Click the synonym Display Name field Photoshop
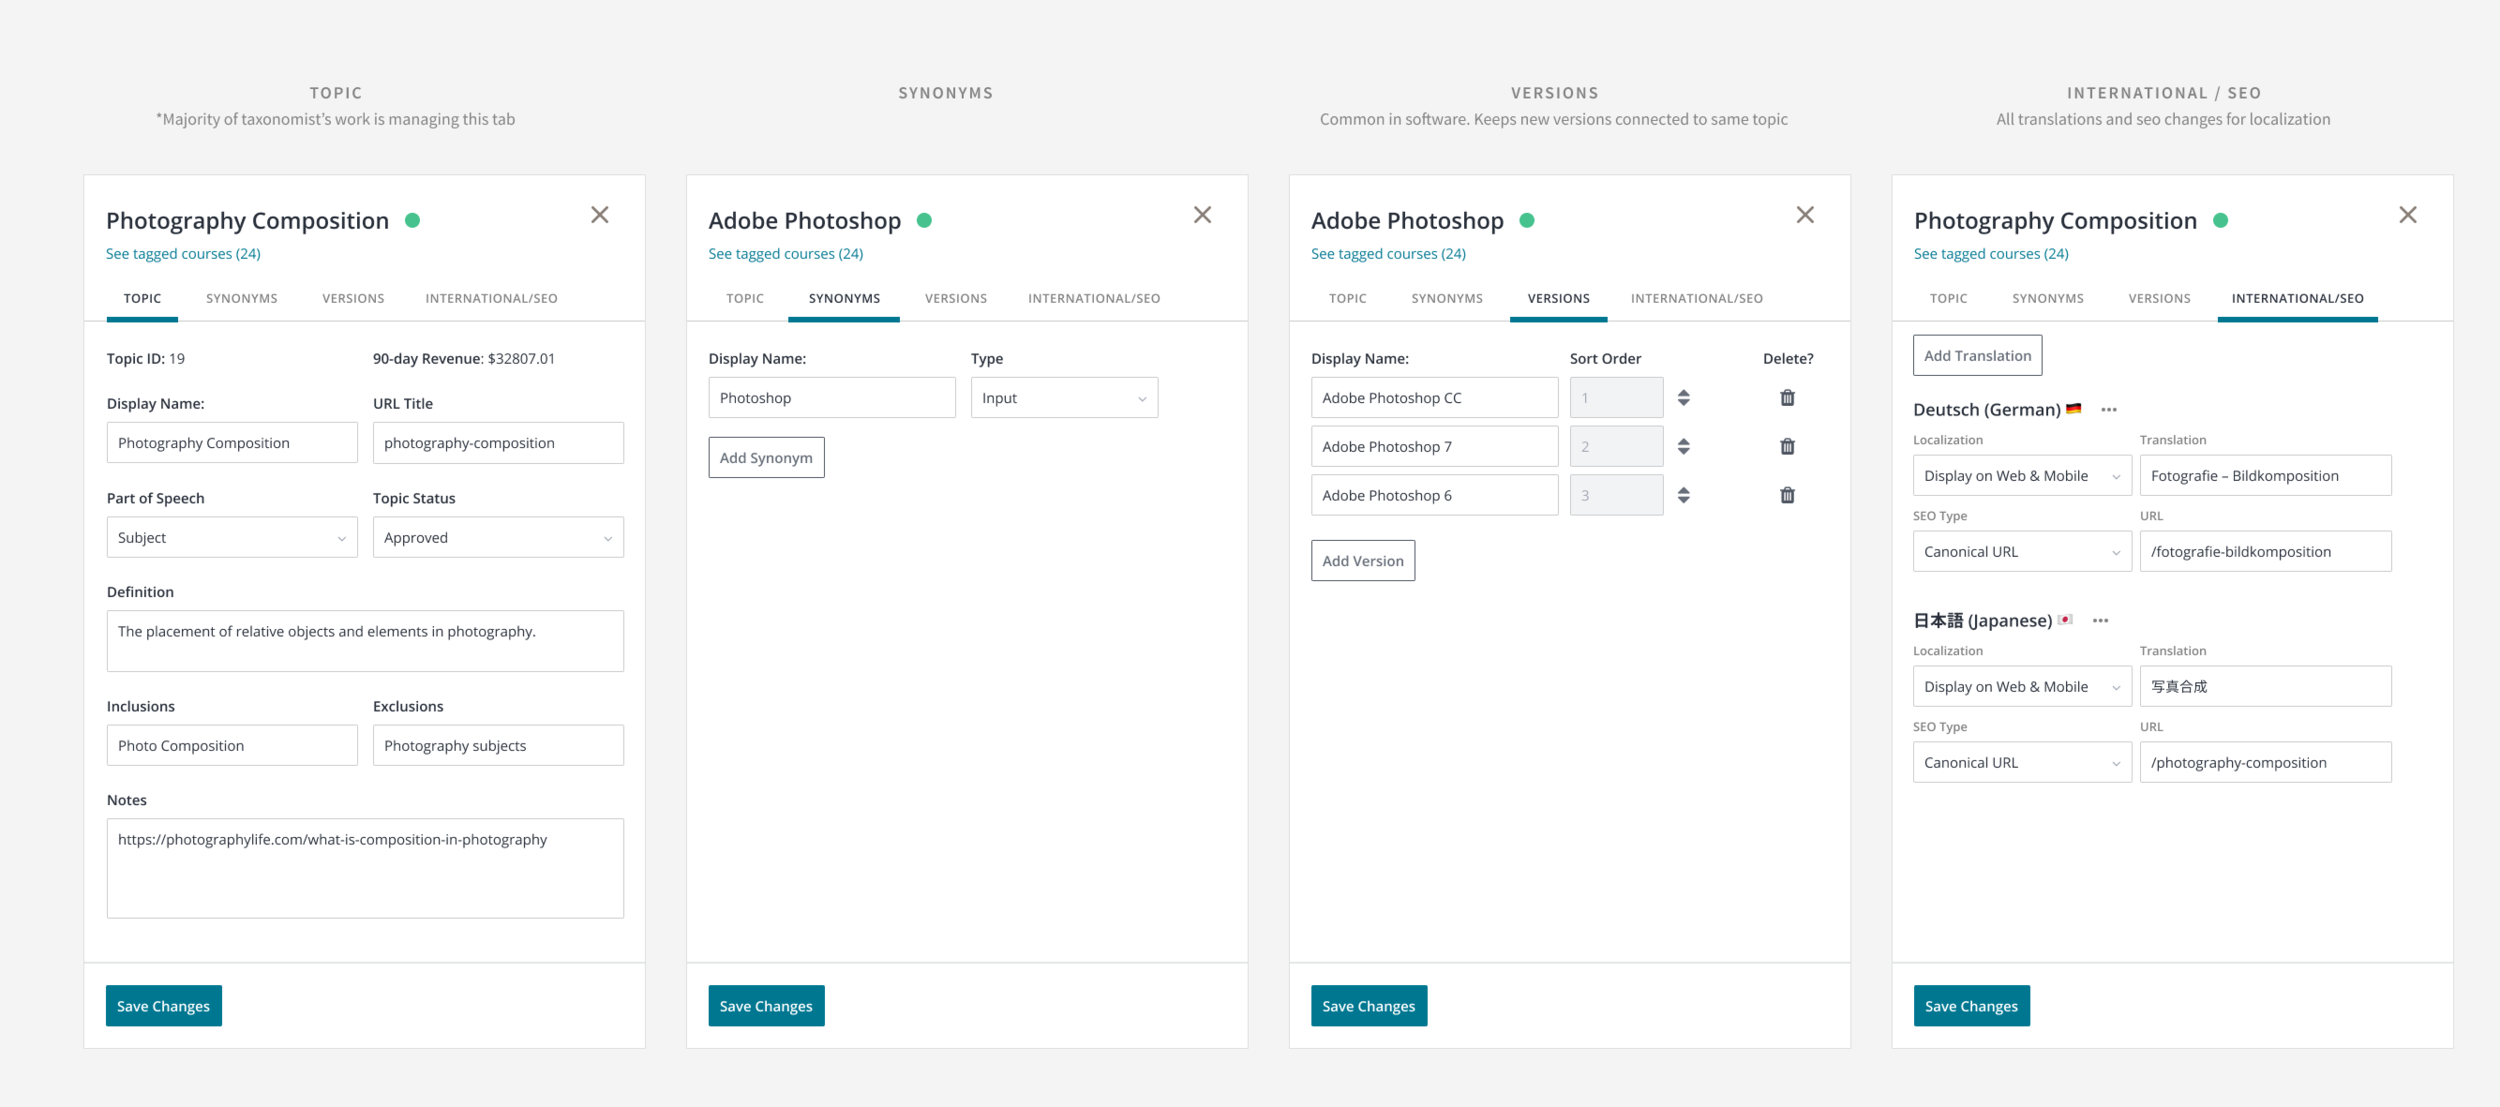This screenshot has height=1107, width=2500. (x=832, y=398)
